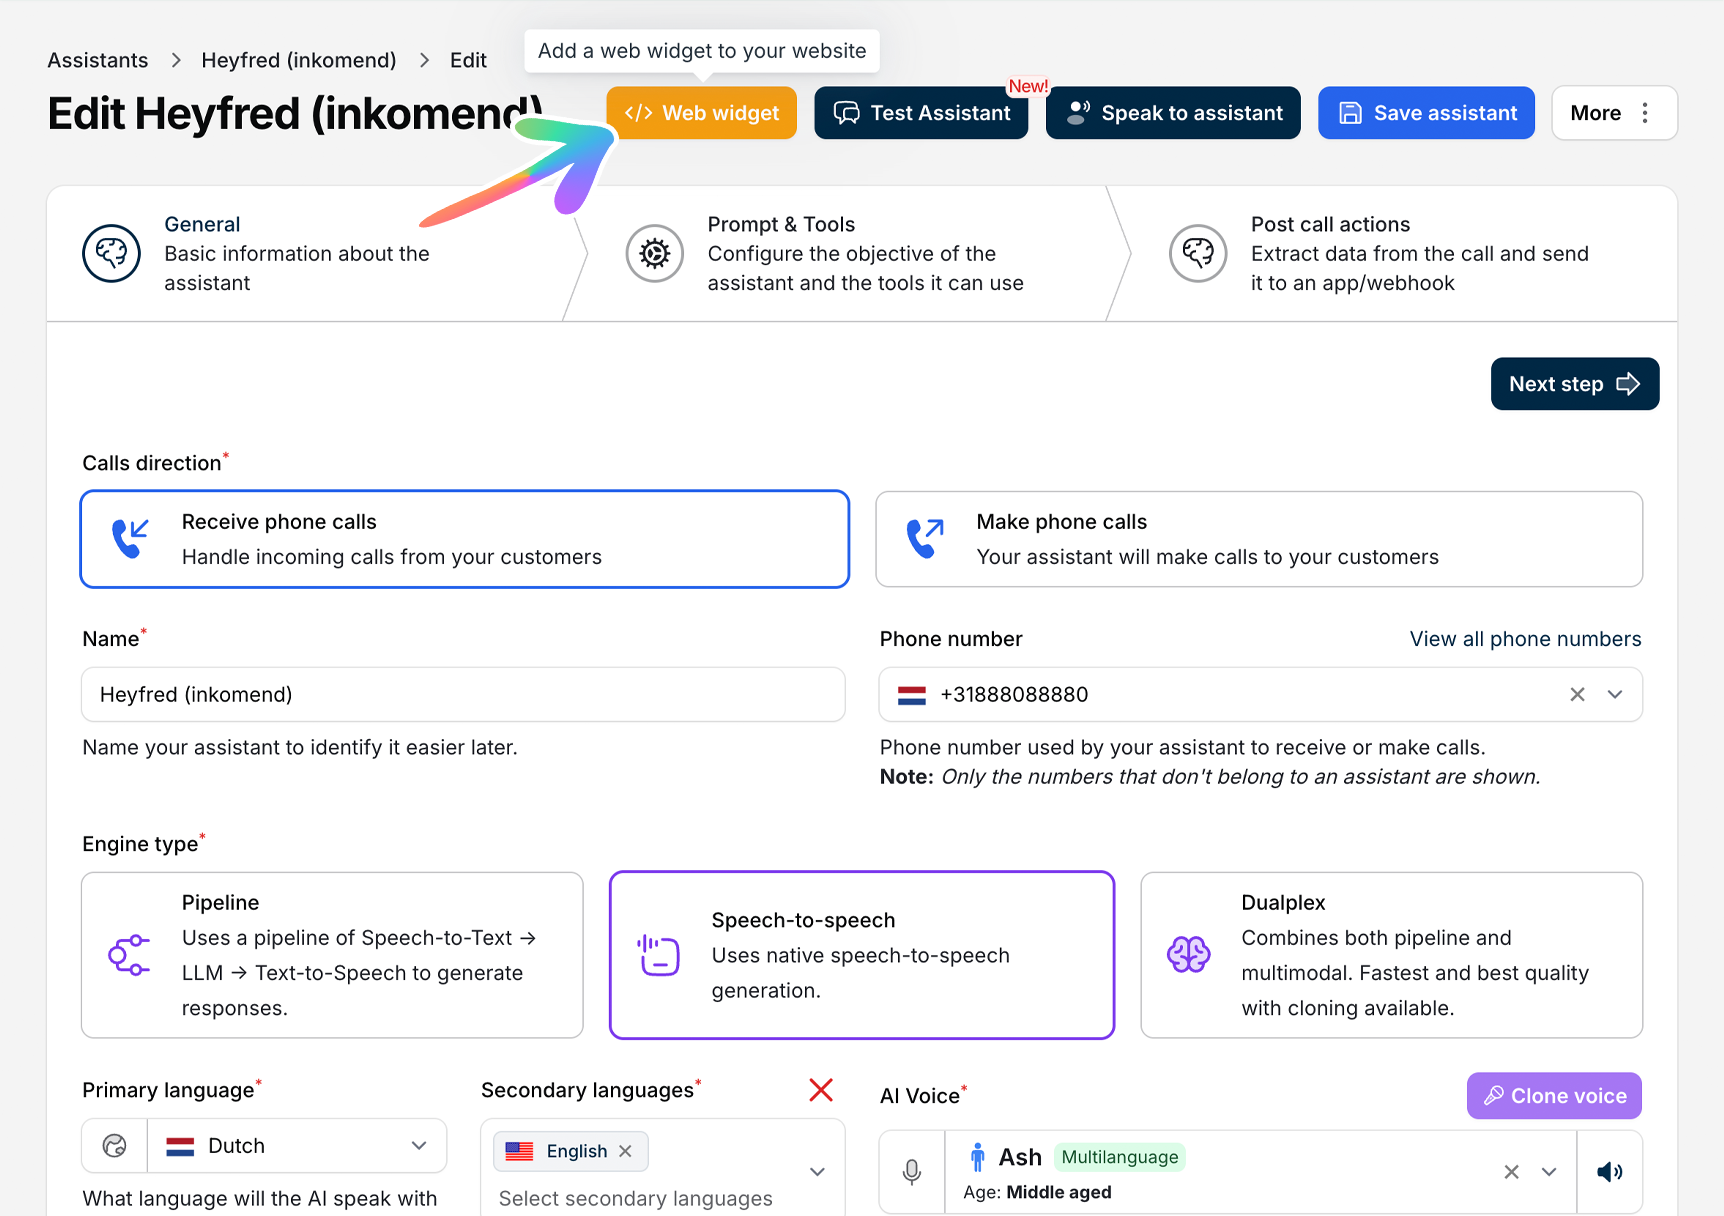Screen dimensions: 1724x1216
Task: Click the incoming call phone icon
Action: click(x=130, y=539)
